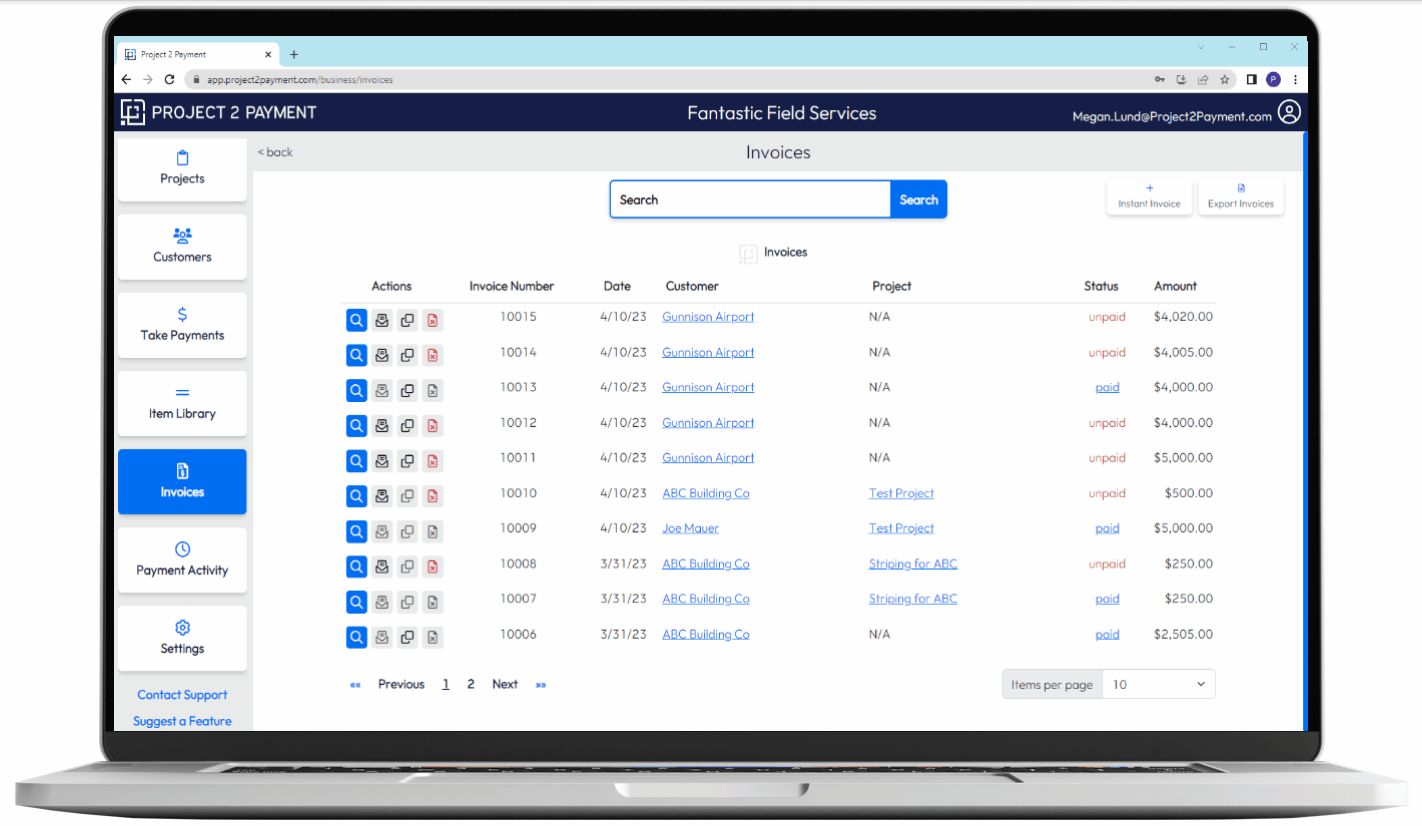This screenshot has height=826, width=1422.
Task: Click the Previous page link
Action: 401,685
